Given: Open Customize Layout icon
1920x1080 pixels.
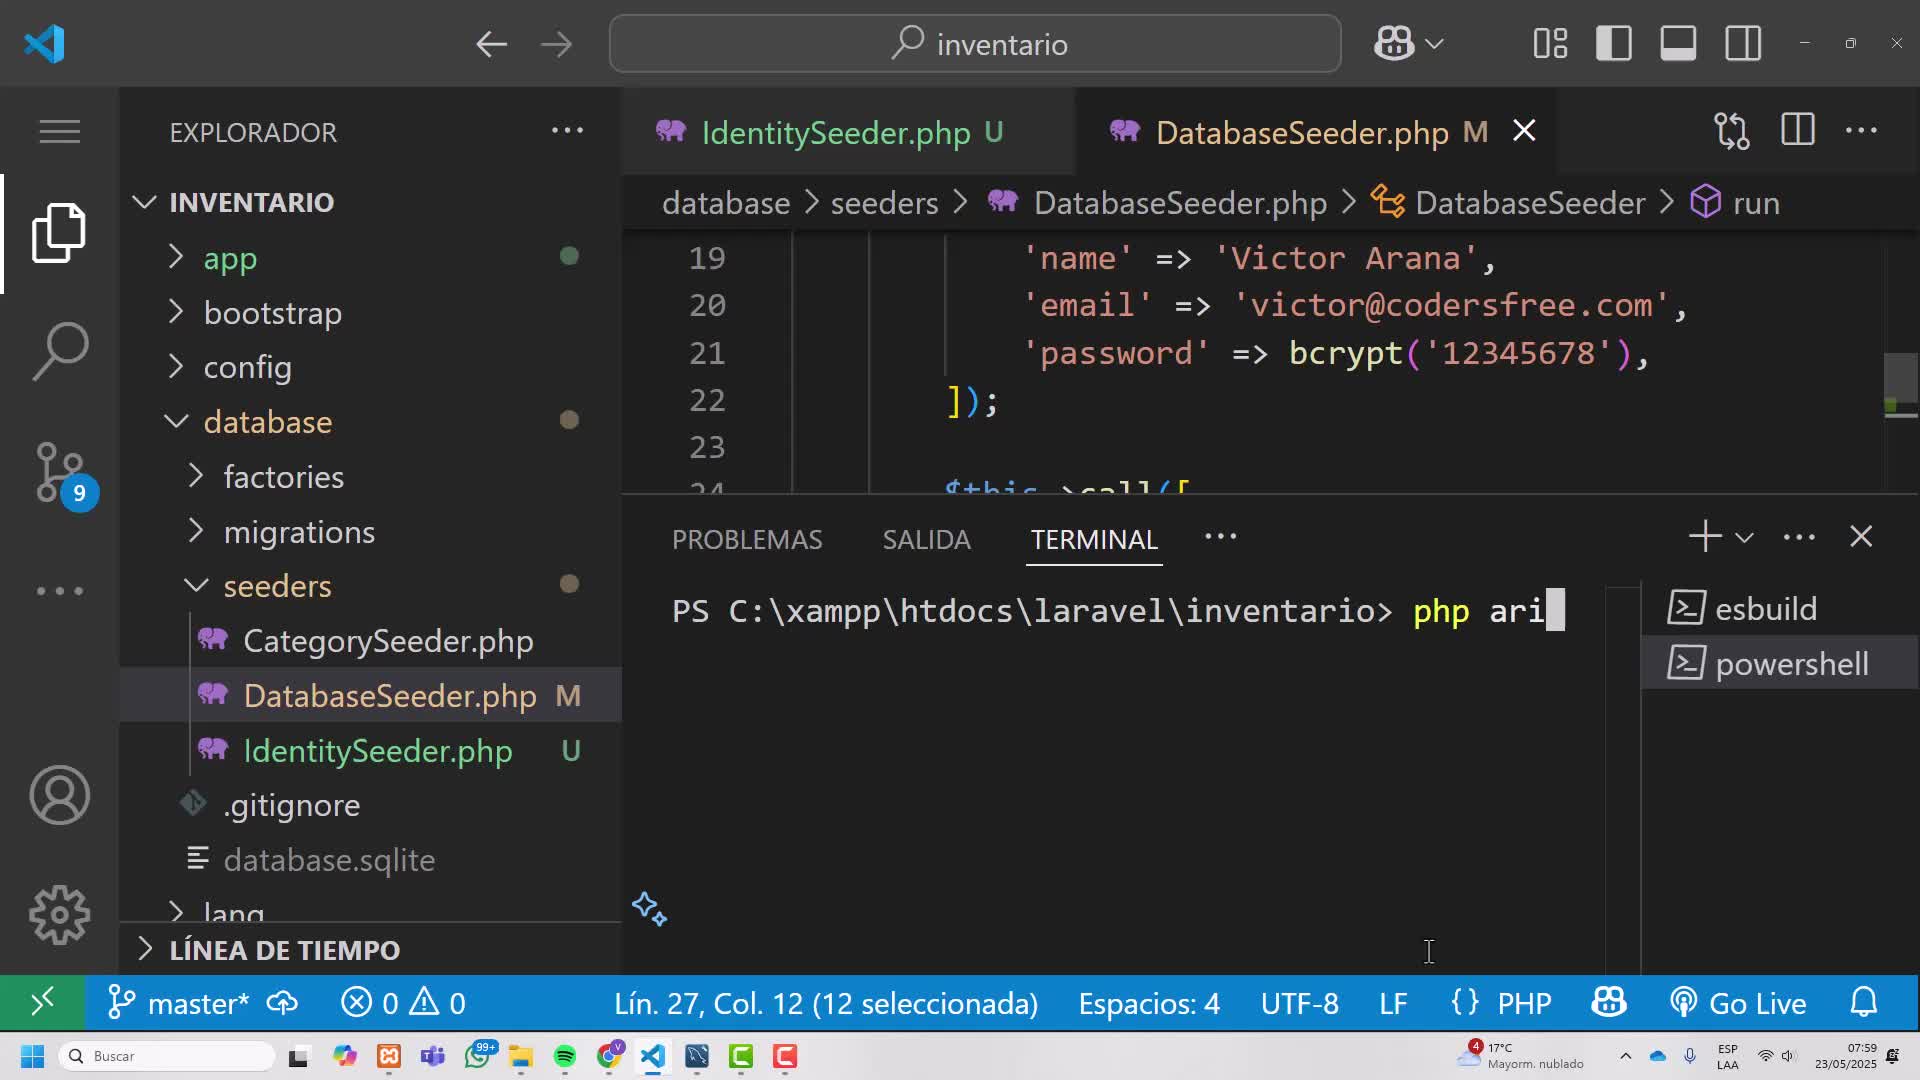Looking at the screenshot, I should coord(1550,44).
